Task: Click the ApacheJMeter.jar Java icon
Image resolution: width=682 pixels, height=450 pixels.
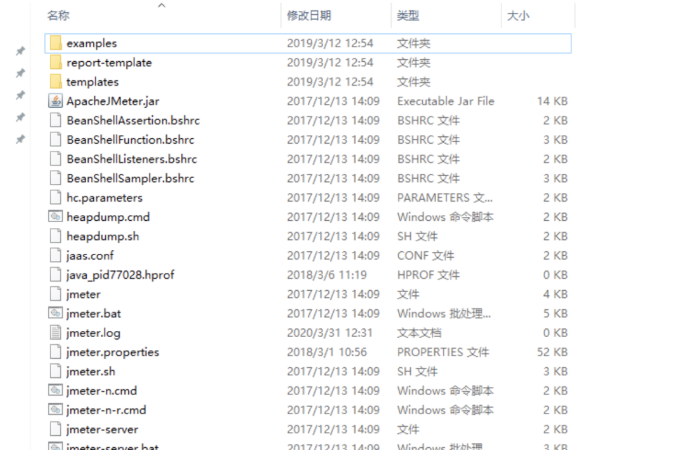Action: 55,101
